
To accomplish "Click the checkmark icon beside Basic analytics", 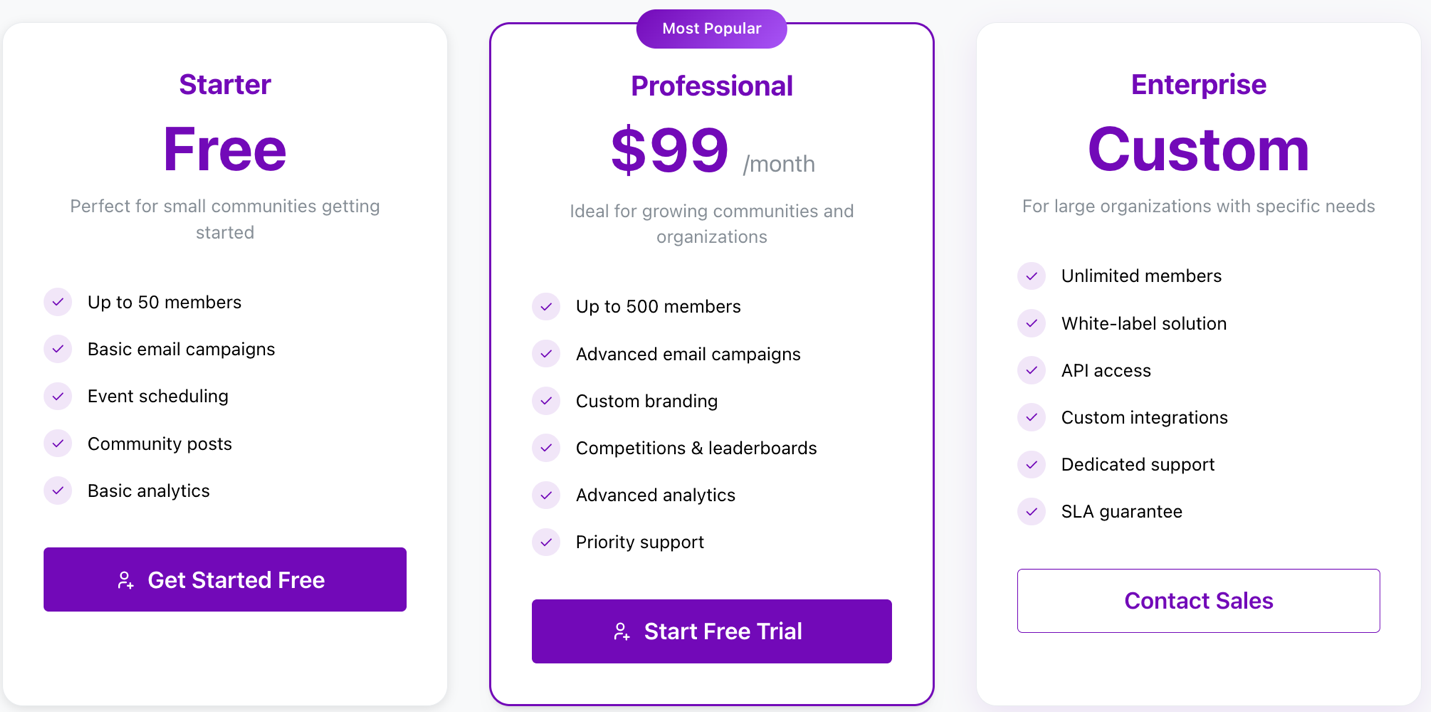I will pos(58,491).
